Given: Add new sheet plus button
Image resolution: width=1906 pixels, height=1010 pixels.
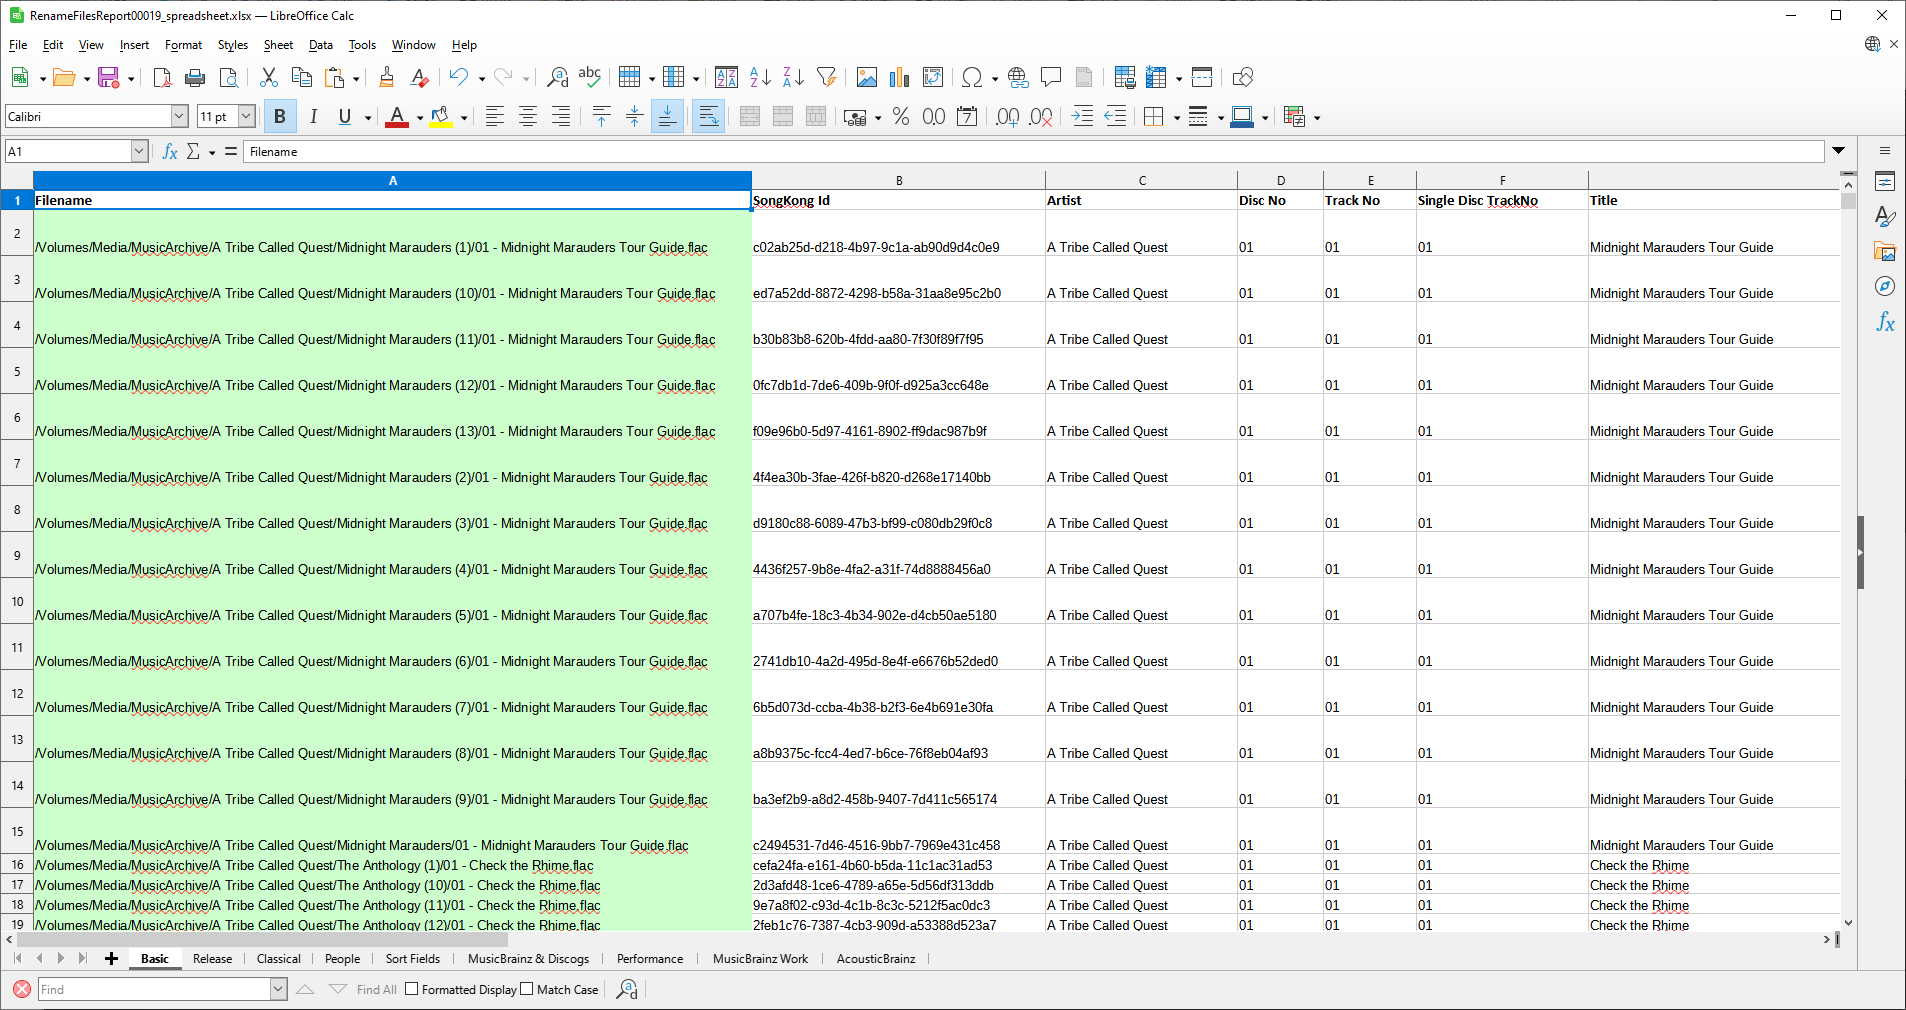Looking at the screenshot, I should click(111, 959).
